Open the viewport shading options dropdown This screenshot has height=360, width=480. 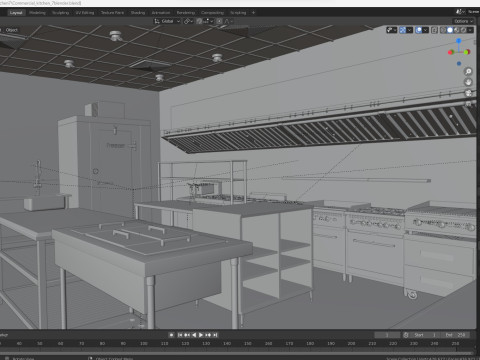coord(470,30)
